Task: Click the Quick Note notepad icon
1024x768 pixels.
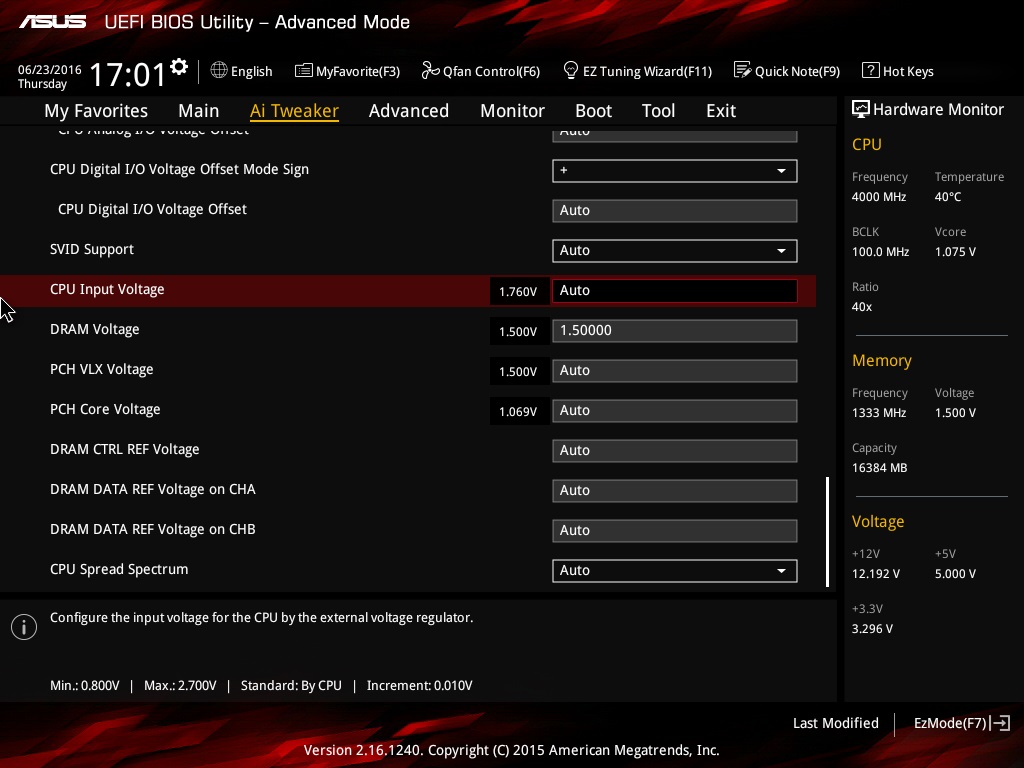Action: coord(743,70)
